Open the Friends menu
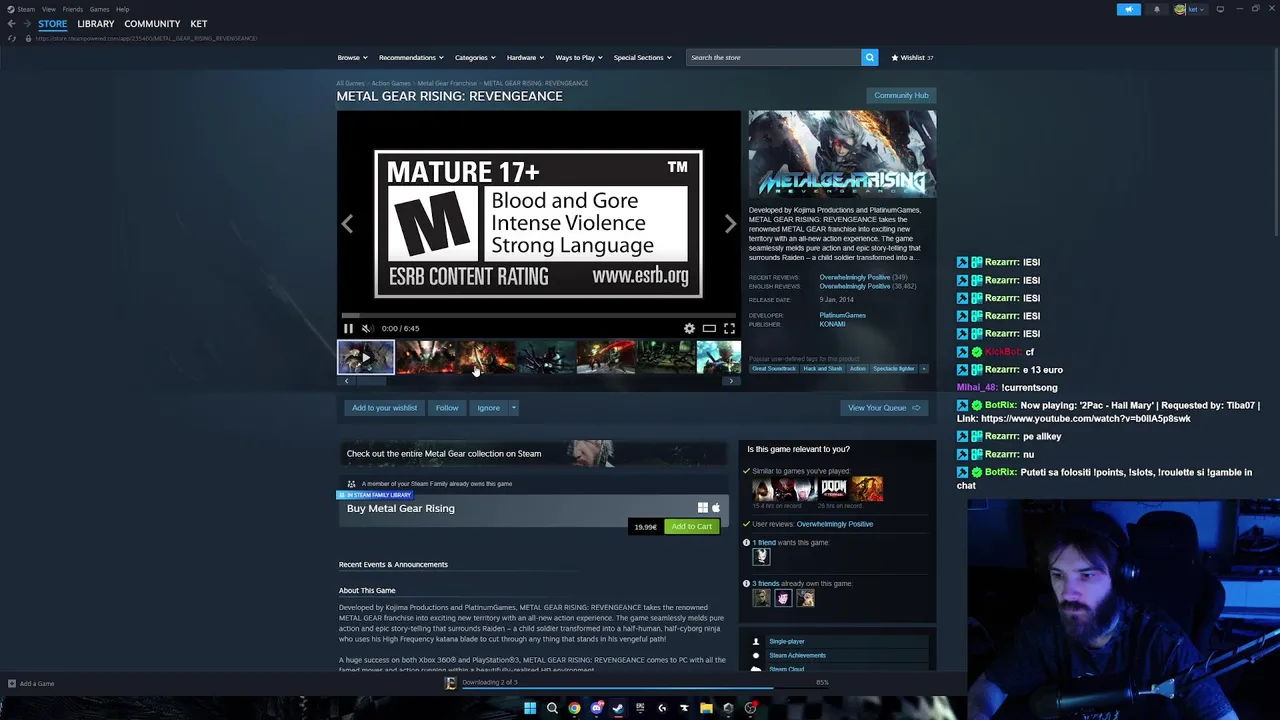The height and width of the screenshot is (720, 1280). click(72, 9)
